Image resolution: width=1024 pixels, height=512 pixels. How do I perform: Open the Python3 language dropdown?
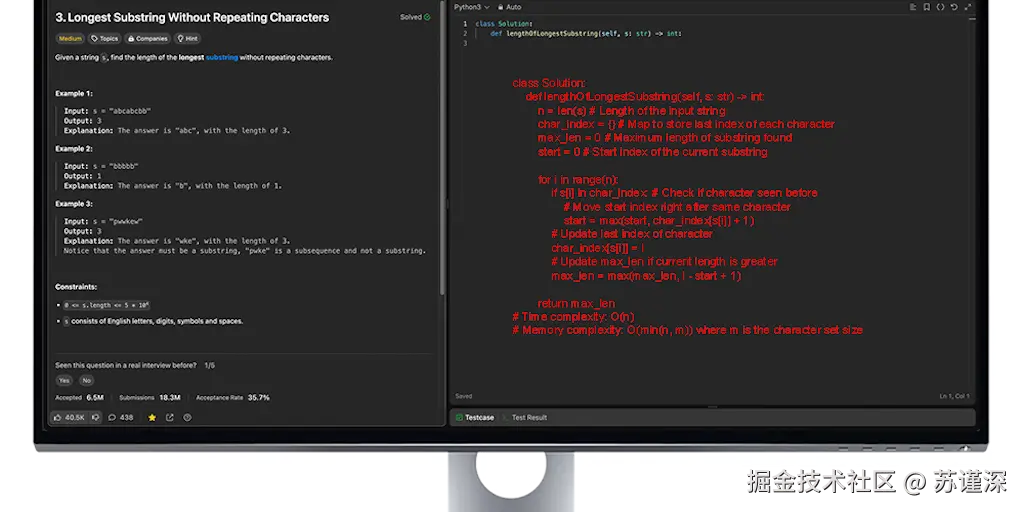[x=472, y=7]
